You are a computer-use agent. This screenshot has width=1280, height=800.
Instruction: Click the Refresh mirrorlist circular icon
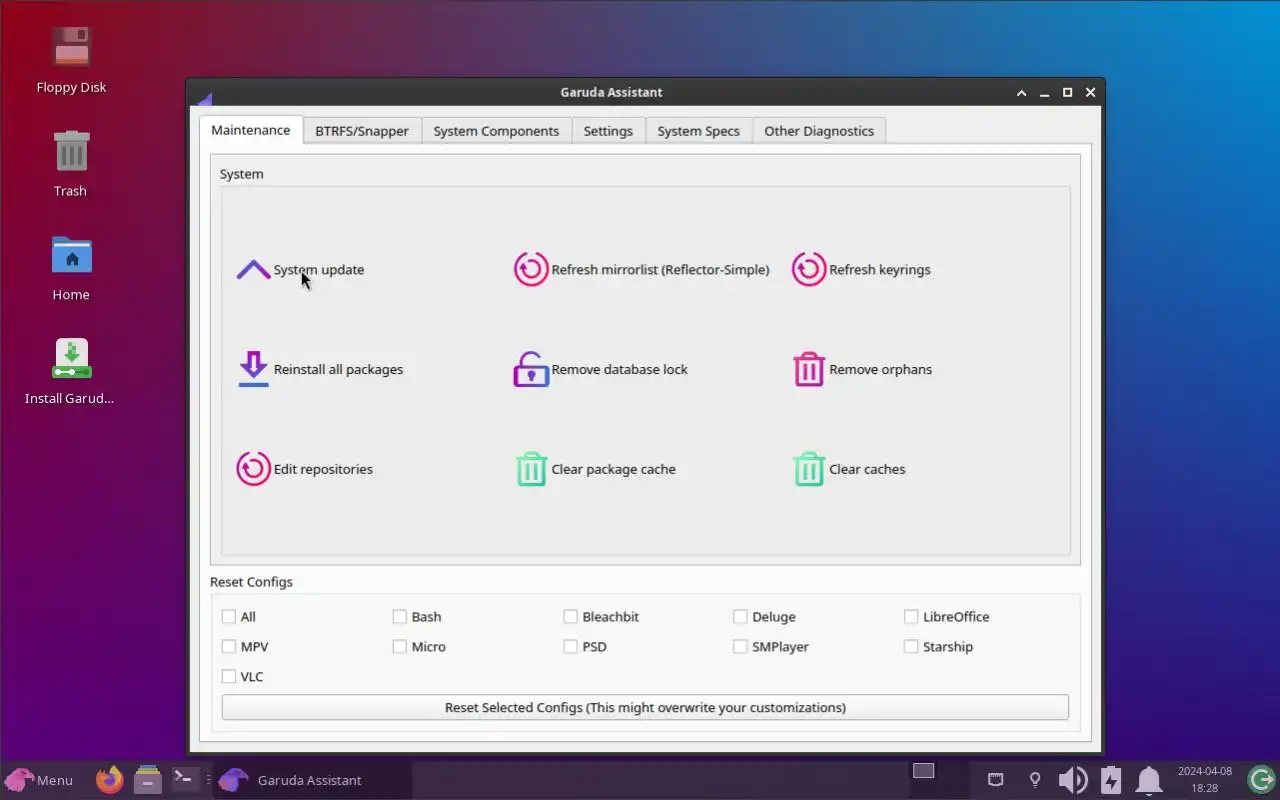531,269
